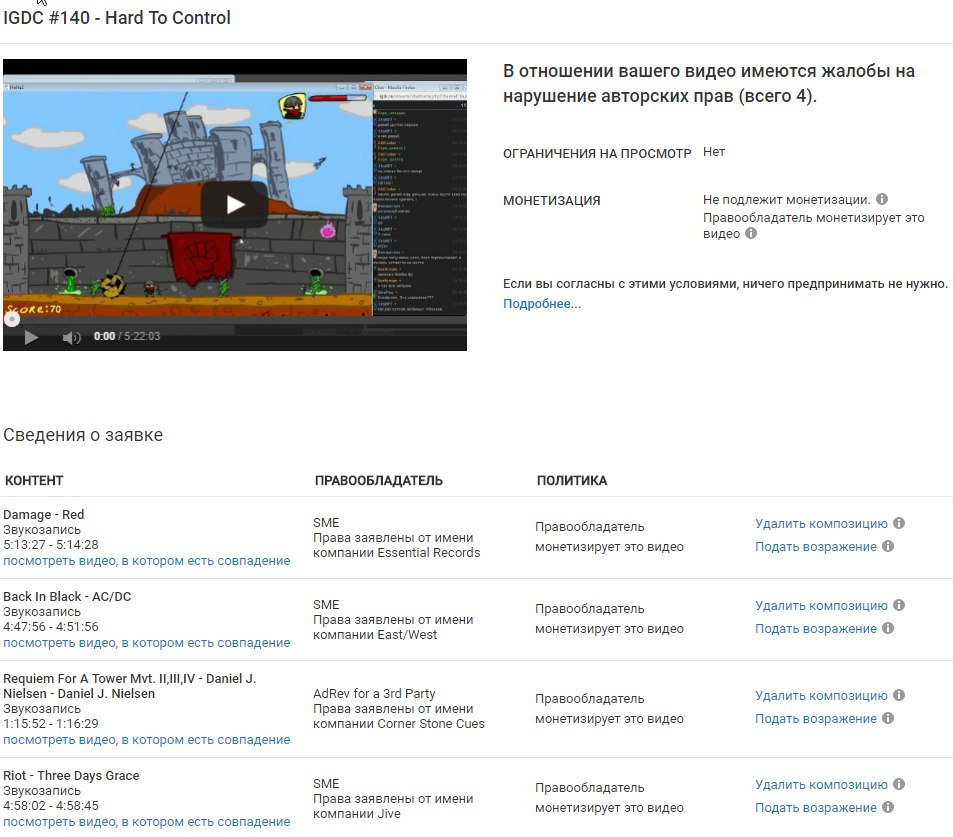The width and height of the screenshot is (953, 837).
Task: Click the time range '5:13:27 - 5:14:28'
Action: tap(50, 545)
